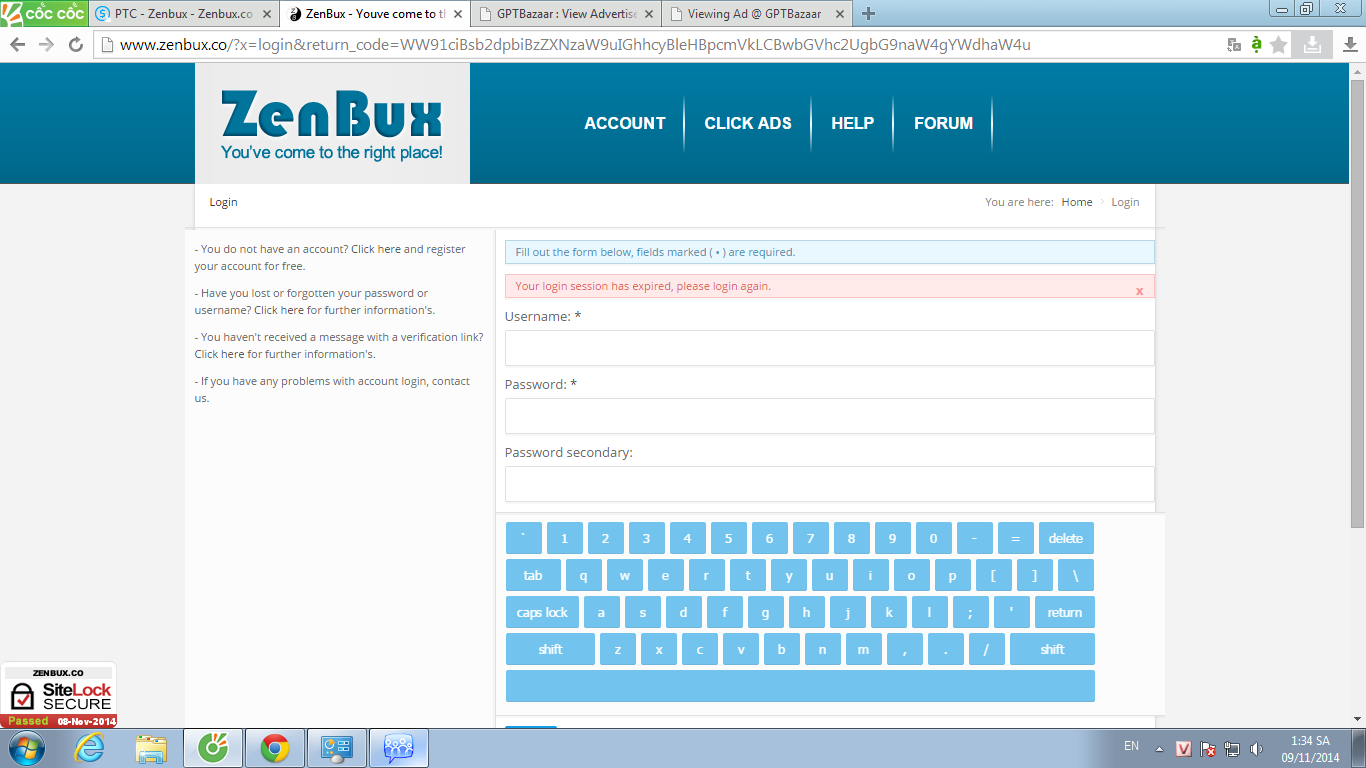The width and height of the screenshot is (1366, 768).
Task: Bookmark this page with the star icon
Action: point(1279,45)
